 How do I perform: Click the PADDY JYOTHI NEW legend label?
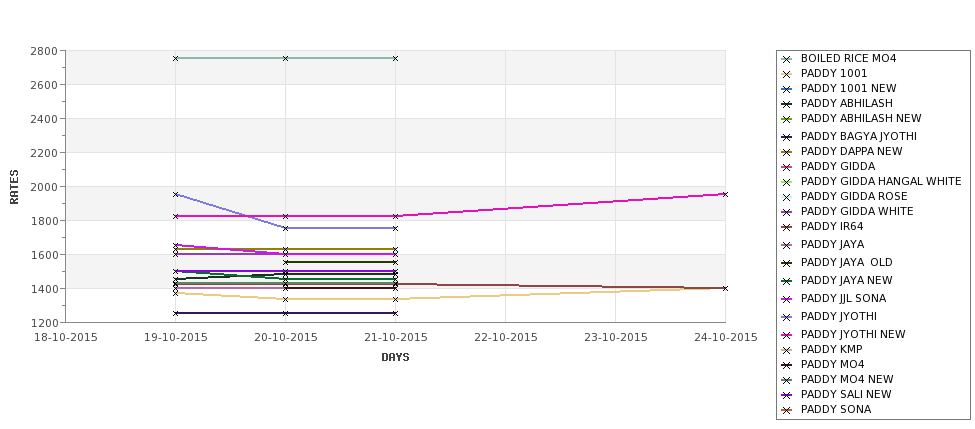point(853,334)
